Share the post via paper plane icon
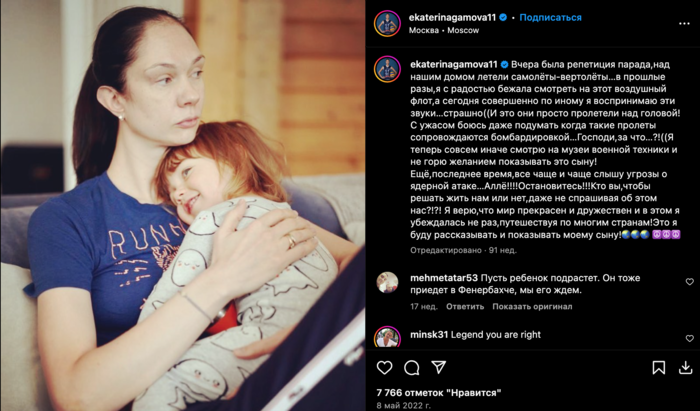Viewport: 700px width, 411px height. (x=439, y=367)
